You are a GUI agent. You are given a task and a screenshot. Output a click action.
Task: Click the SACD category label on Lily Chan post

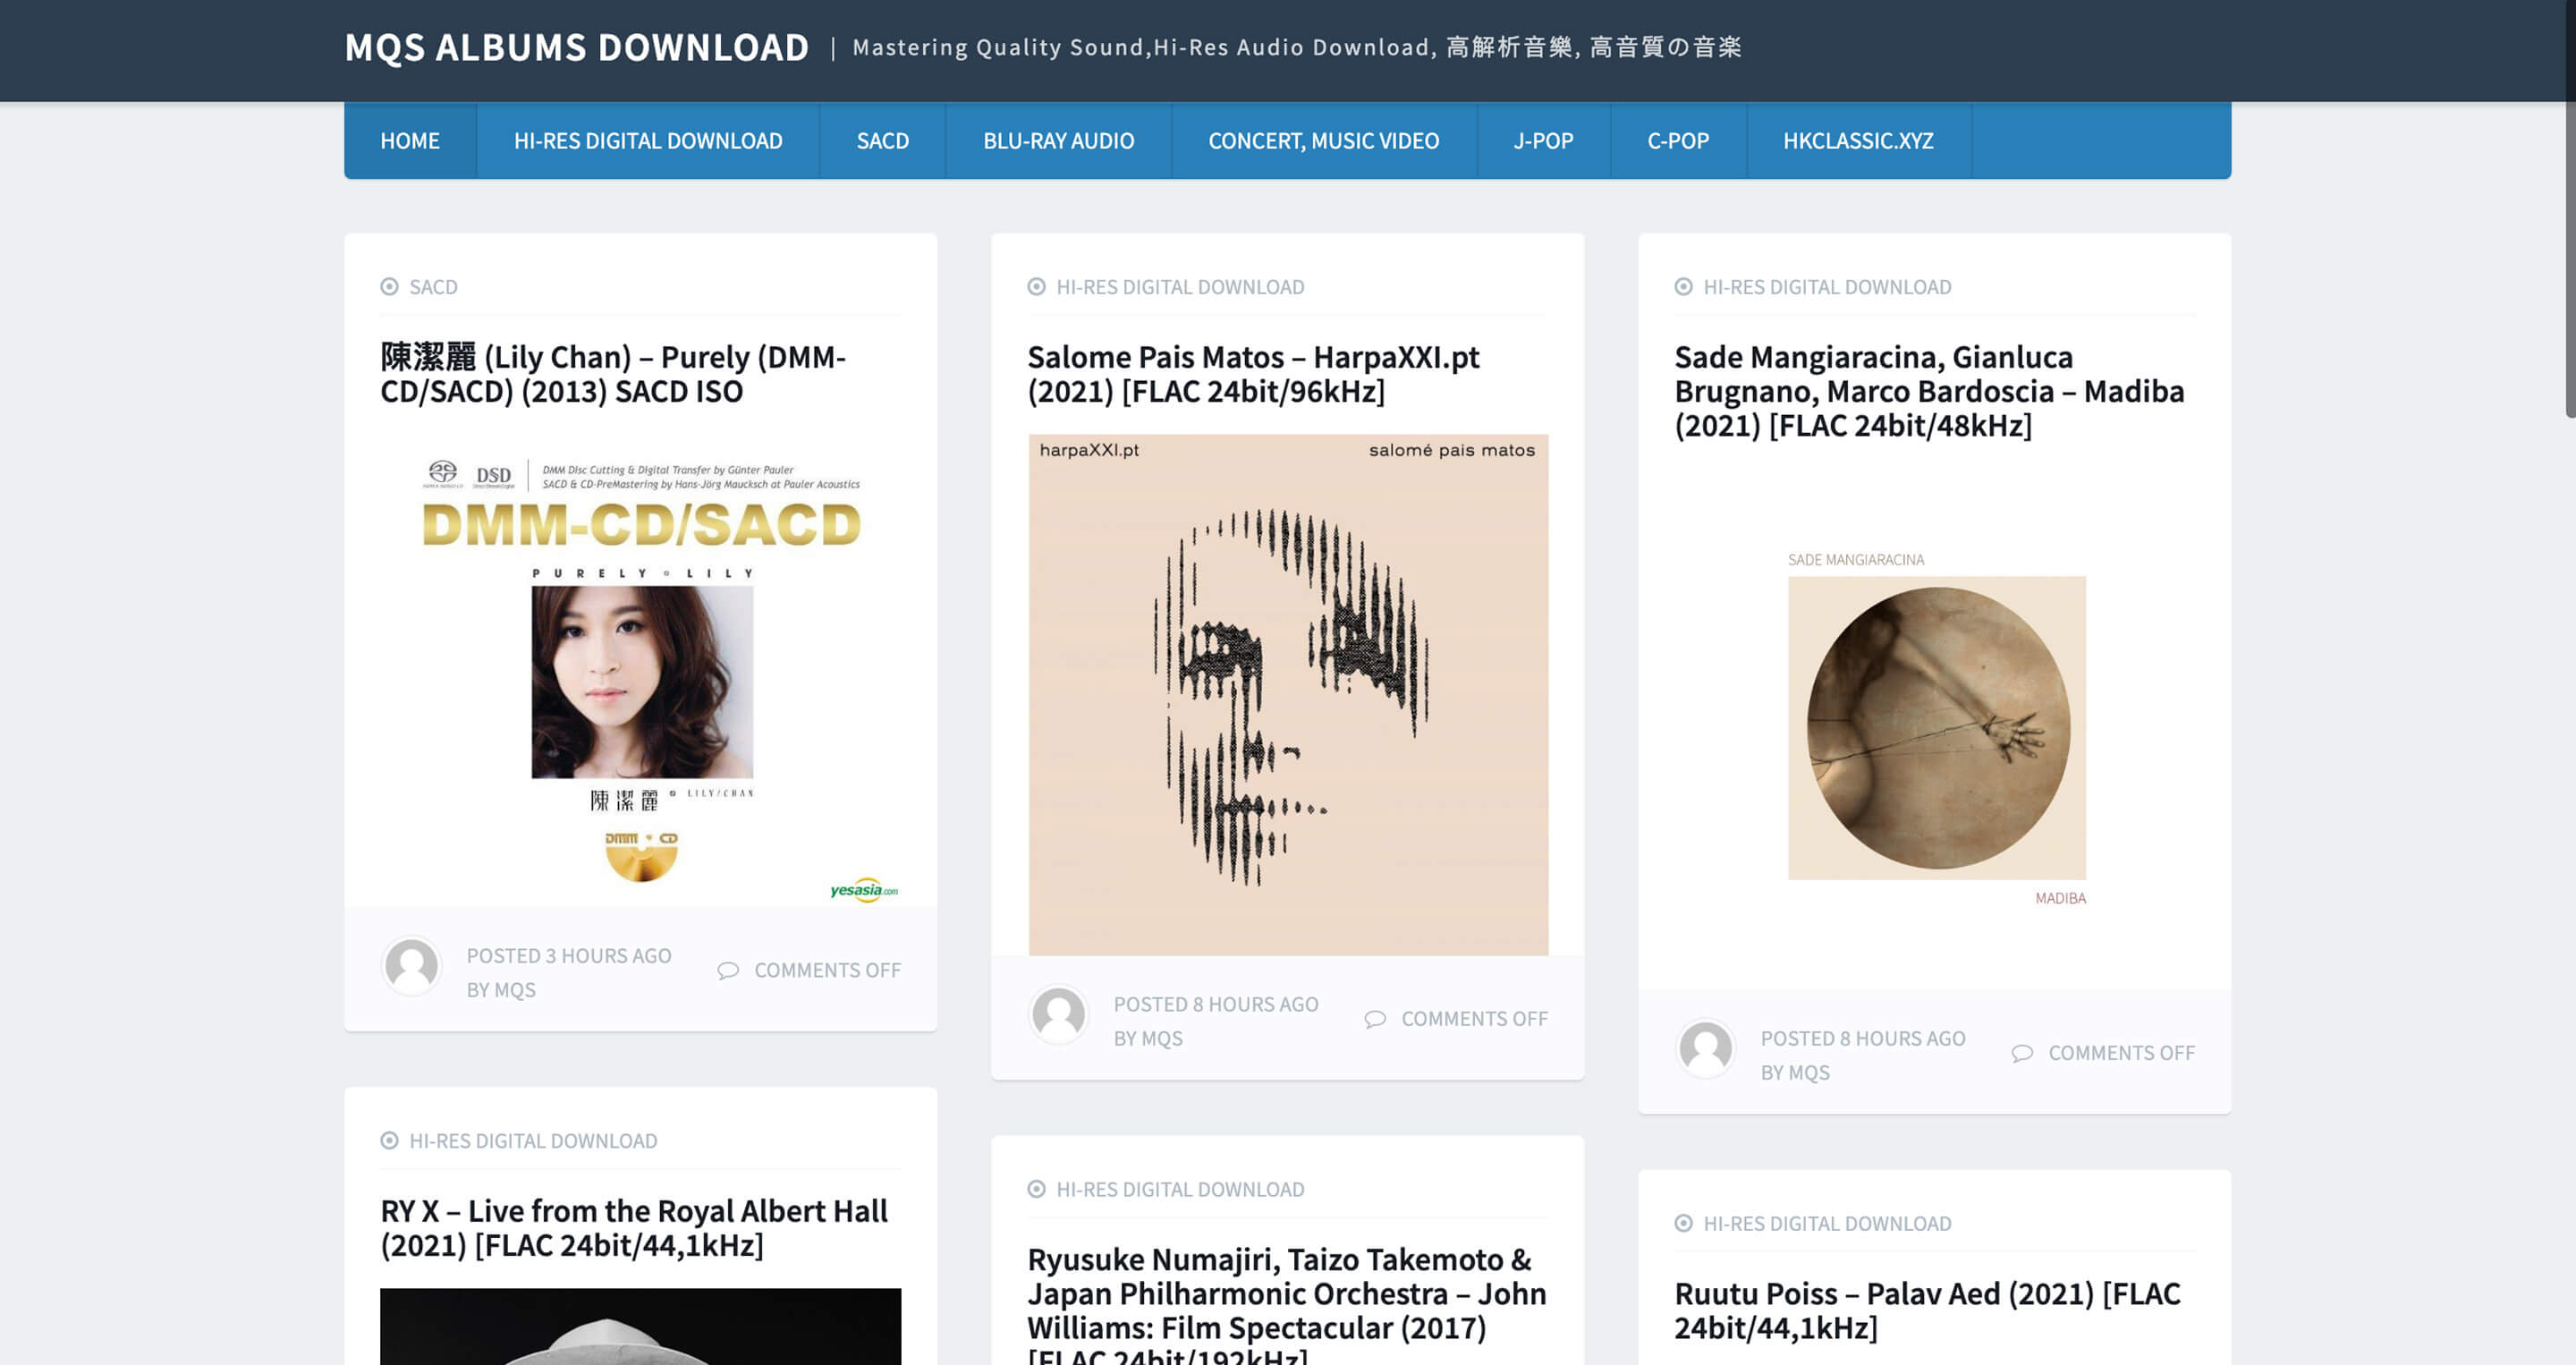click(x=433, y=287)
